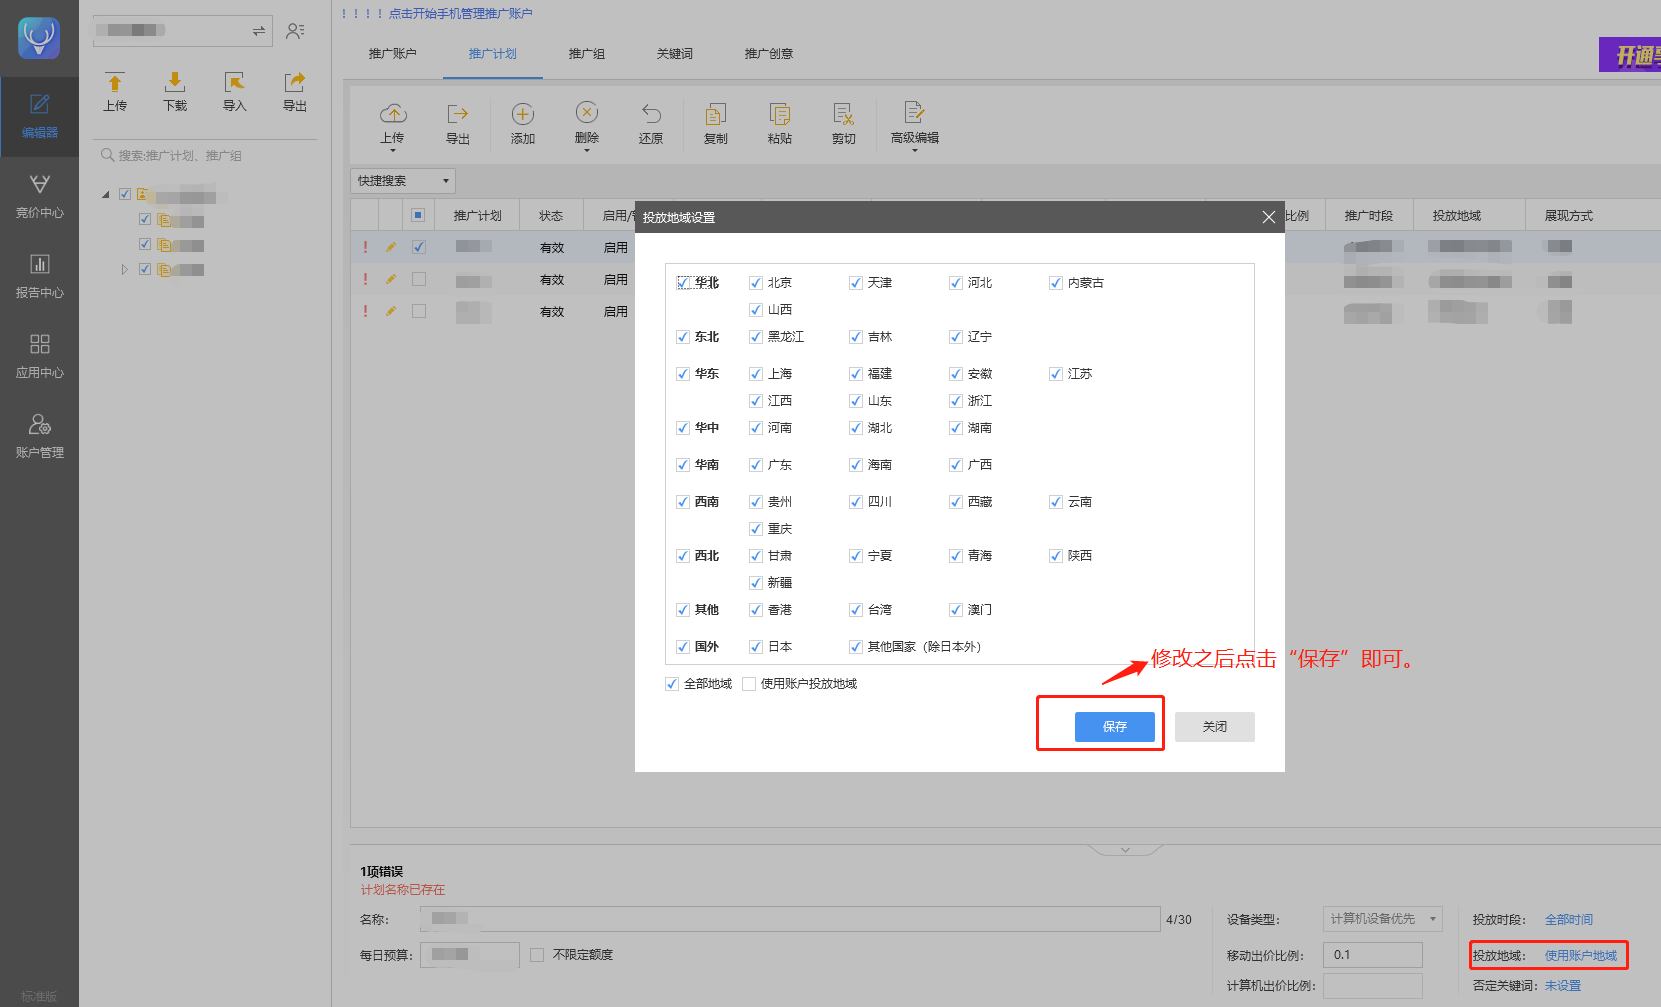The height and width of the screenshot is (1007, 1661).
Task: Click the toolbar 导出 button
Action: tap(458, 124)
